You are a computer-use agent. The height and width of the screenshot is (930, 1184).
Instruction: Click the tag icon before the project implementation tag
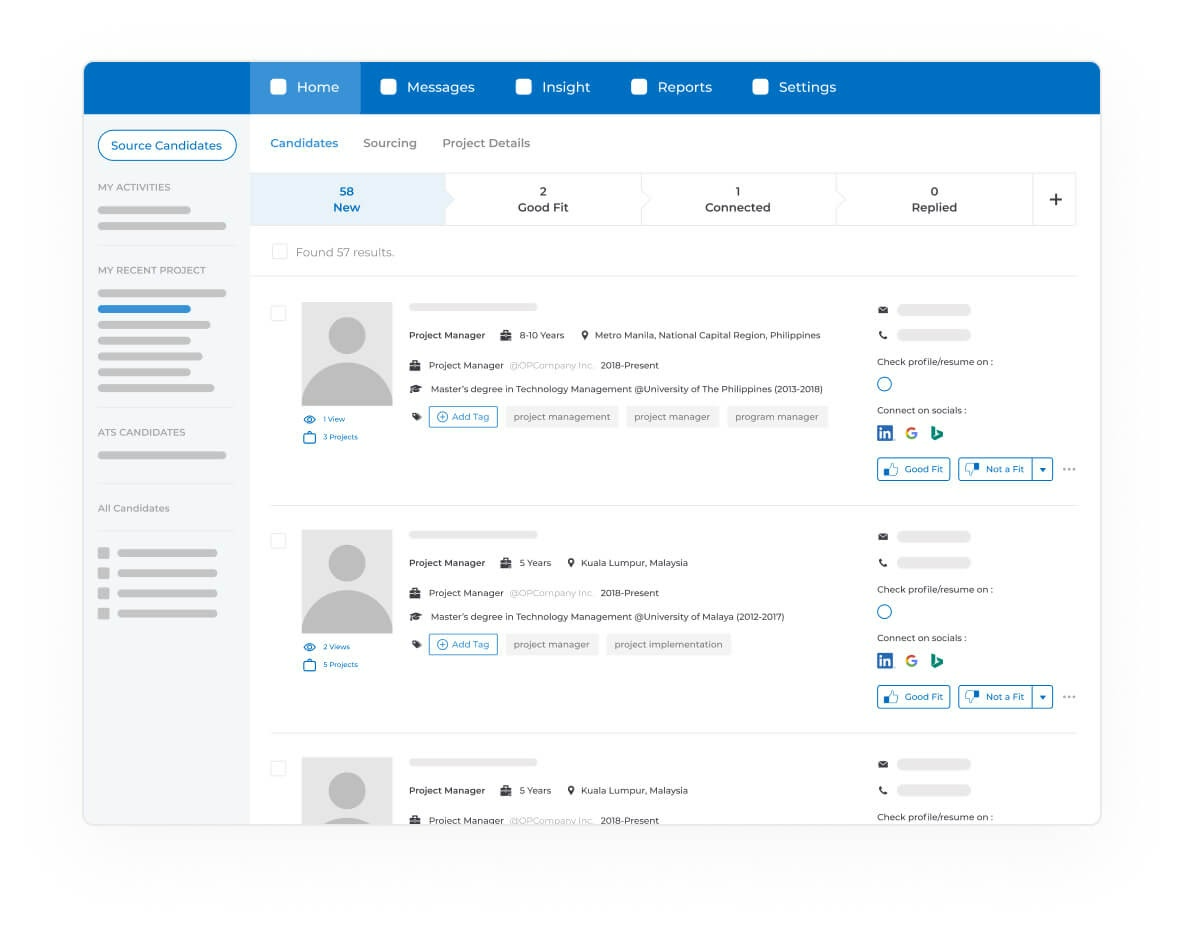coord(416,645)
